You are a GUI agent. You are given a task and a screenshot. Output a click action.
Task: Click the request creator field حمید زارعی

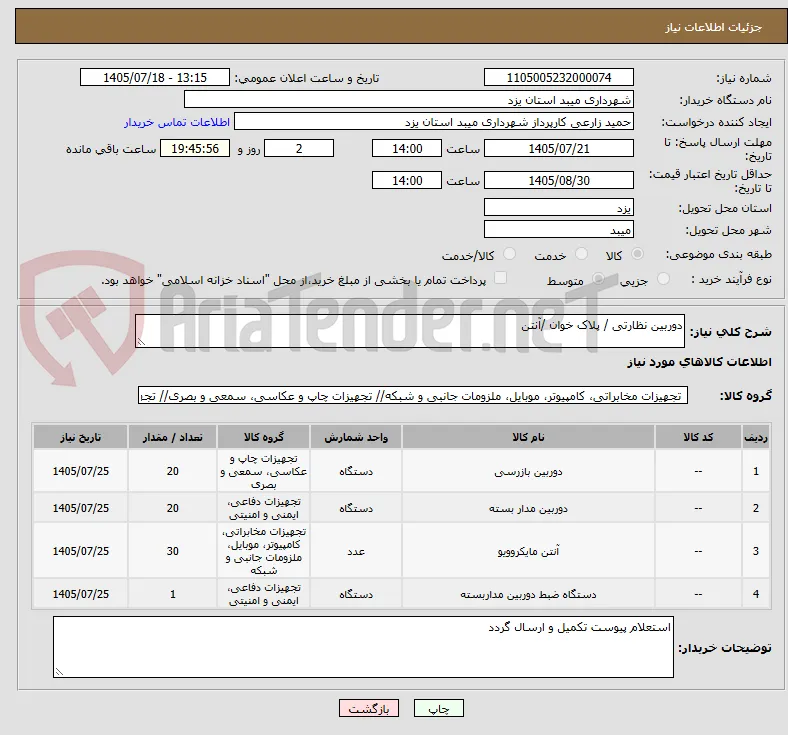[x=434, y=122]
